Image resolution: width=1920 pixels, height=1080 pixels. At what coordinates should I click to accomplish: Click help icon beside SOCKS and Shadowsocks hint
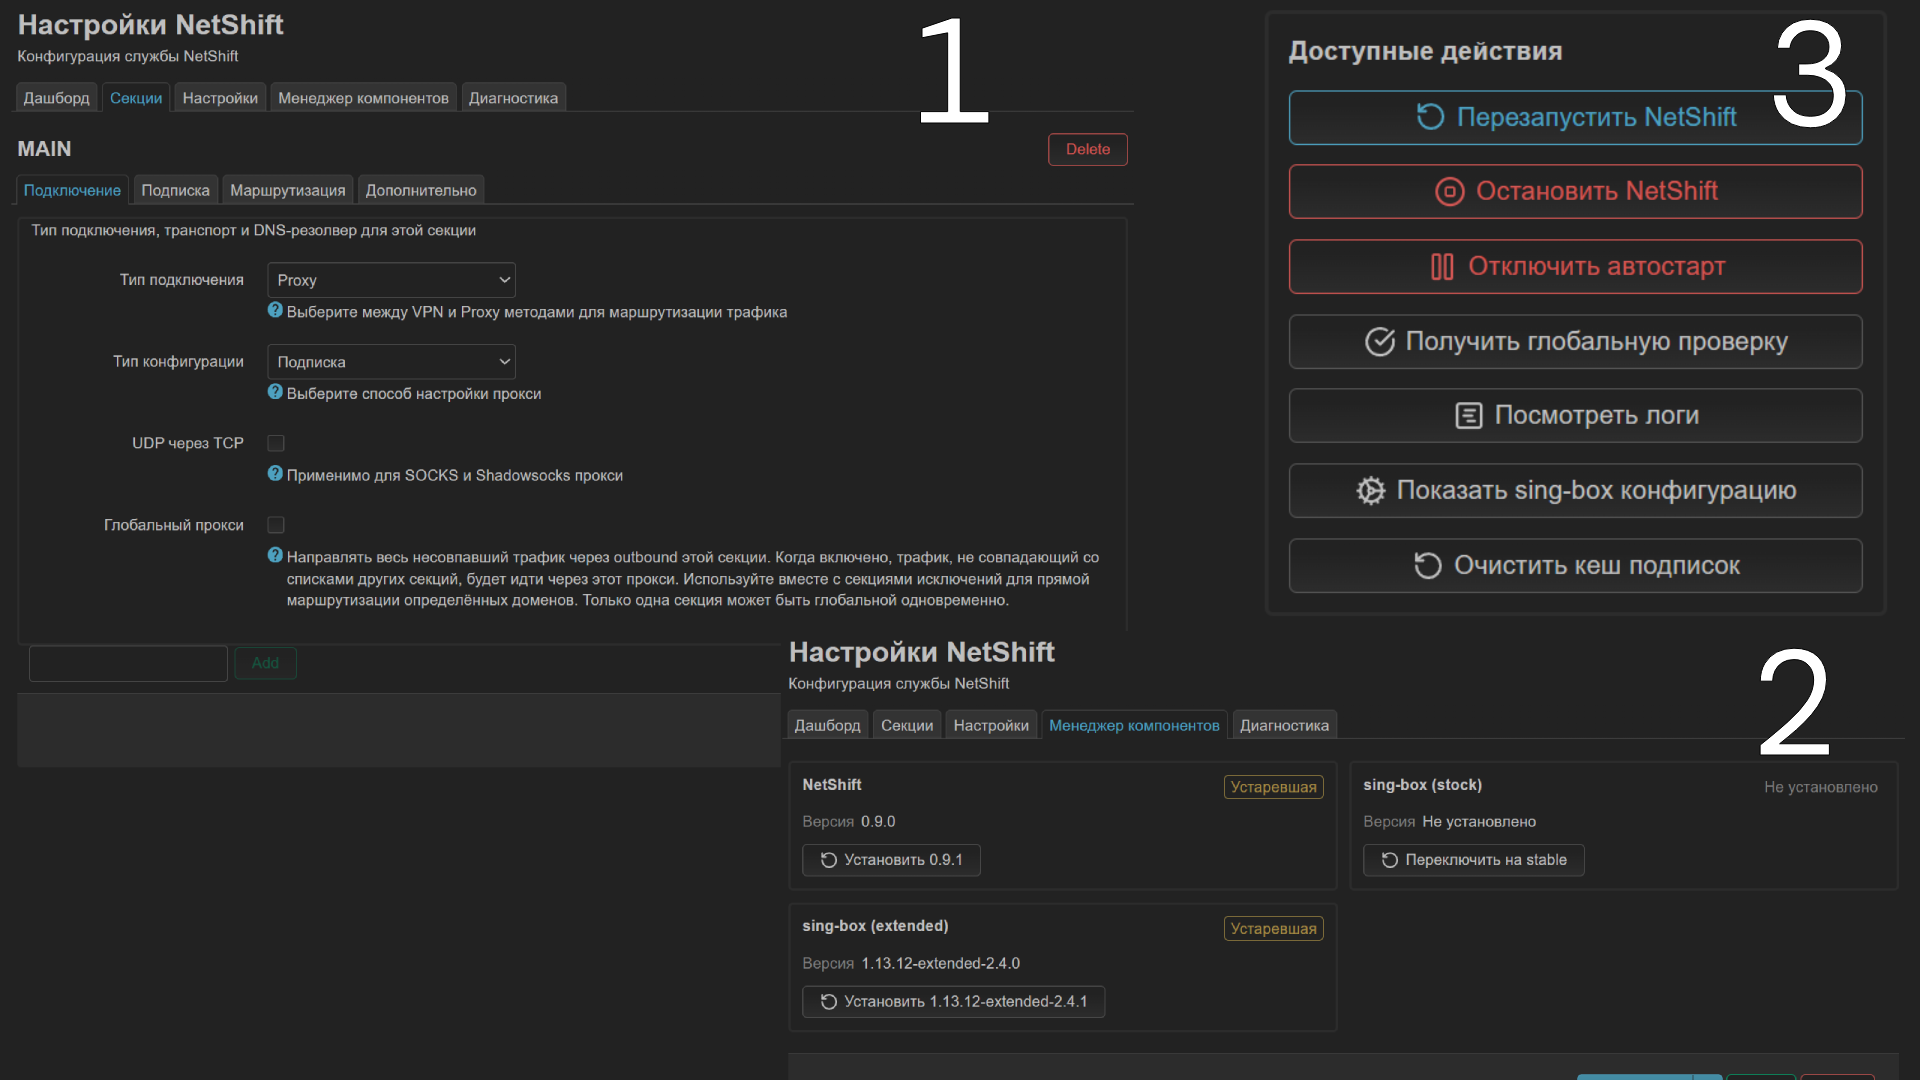[275, 474]
